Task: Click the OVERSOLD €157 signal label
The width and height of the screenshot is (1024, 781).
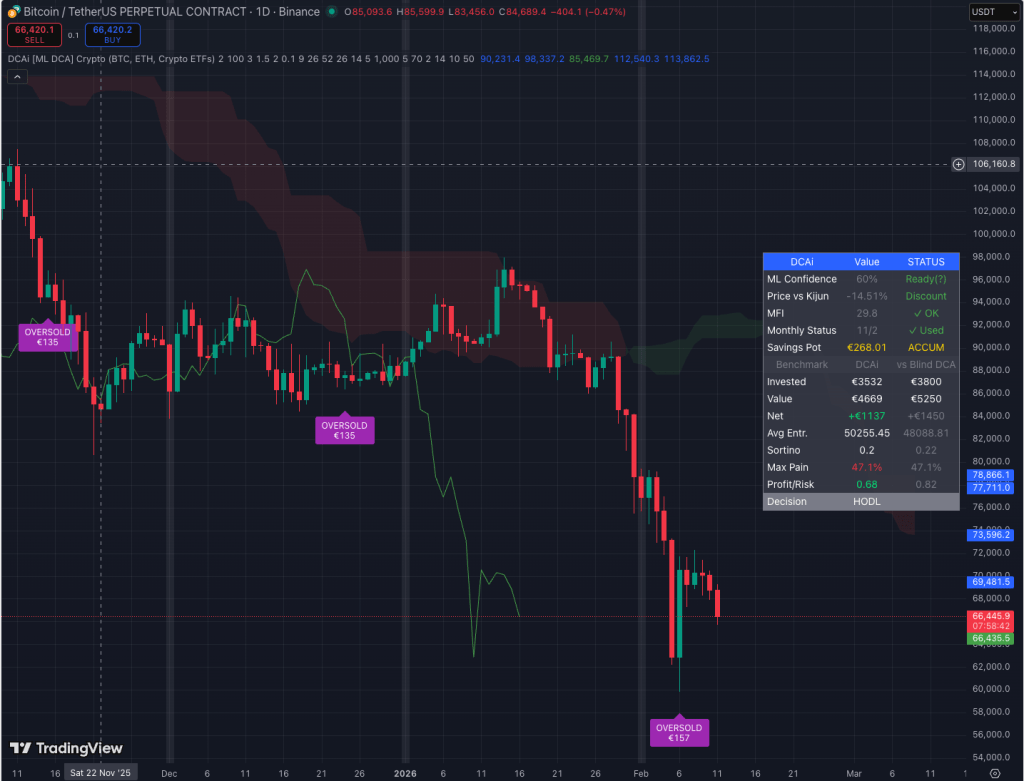Action: [x=679, y=733]
